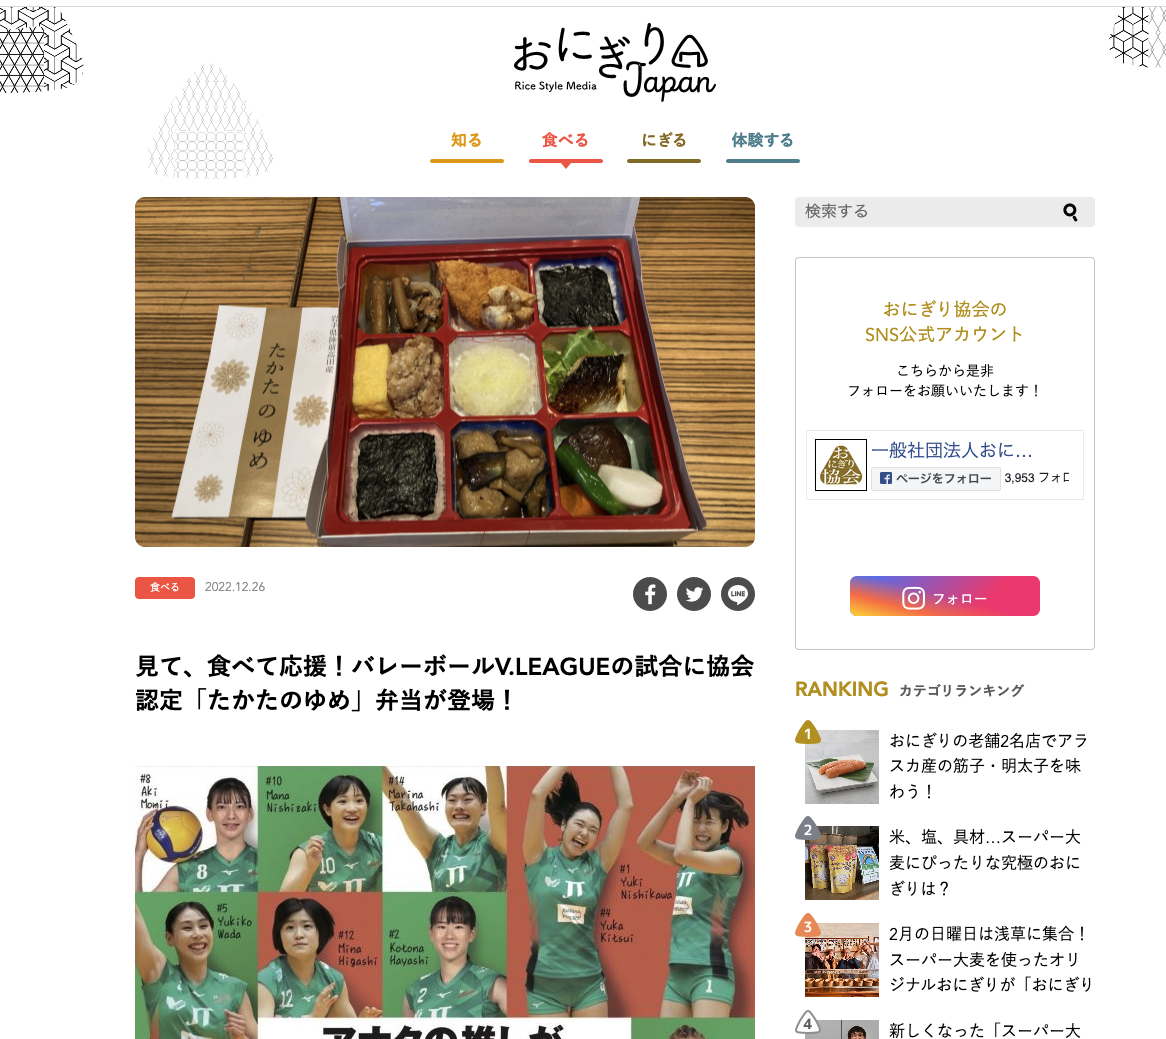This screenshot has width=1166, height=1039.
Task: Share article with LINE icon
Action: 738,594
